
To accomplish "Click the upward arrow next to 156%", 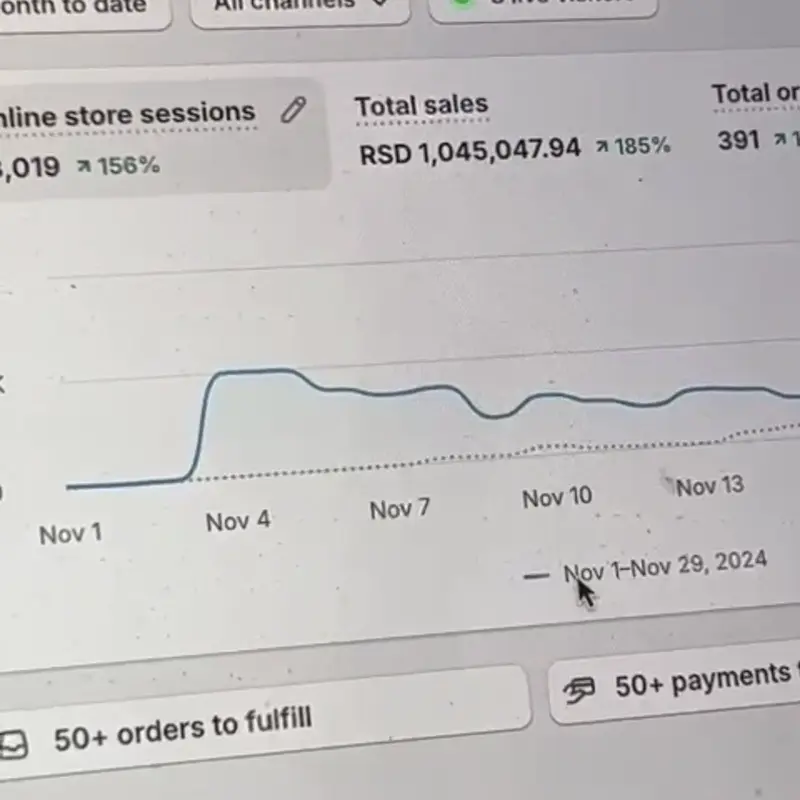I will 84,165.
